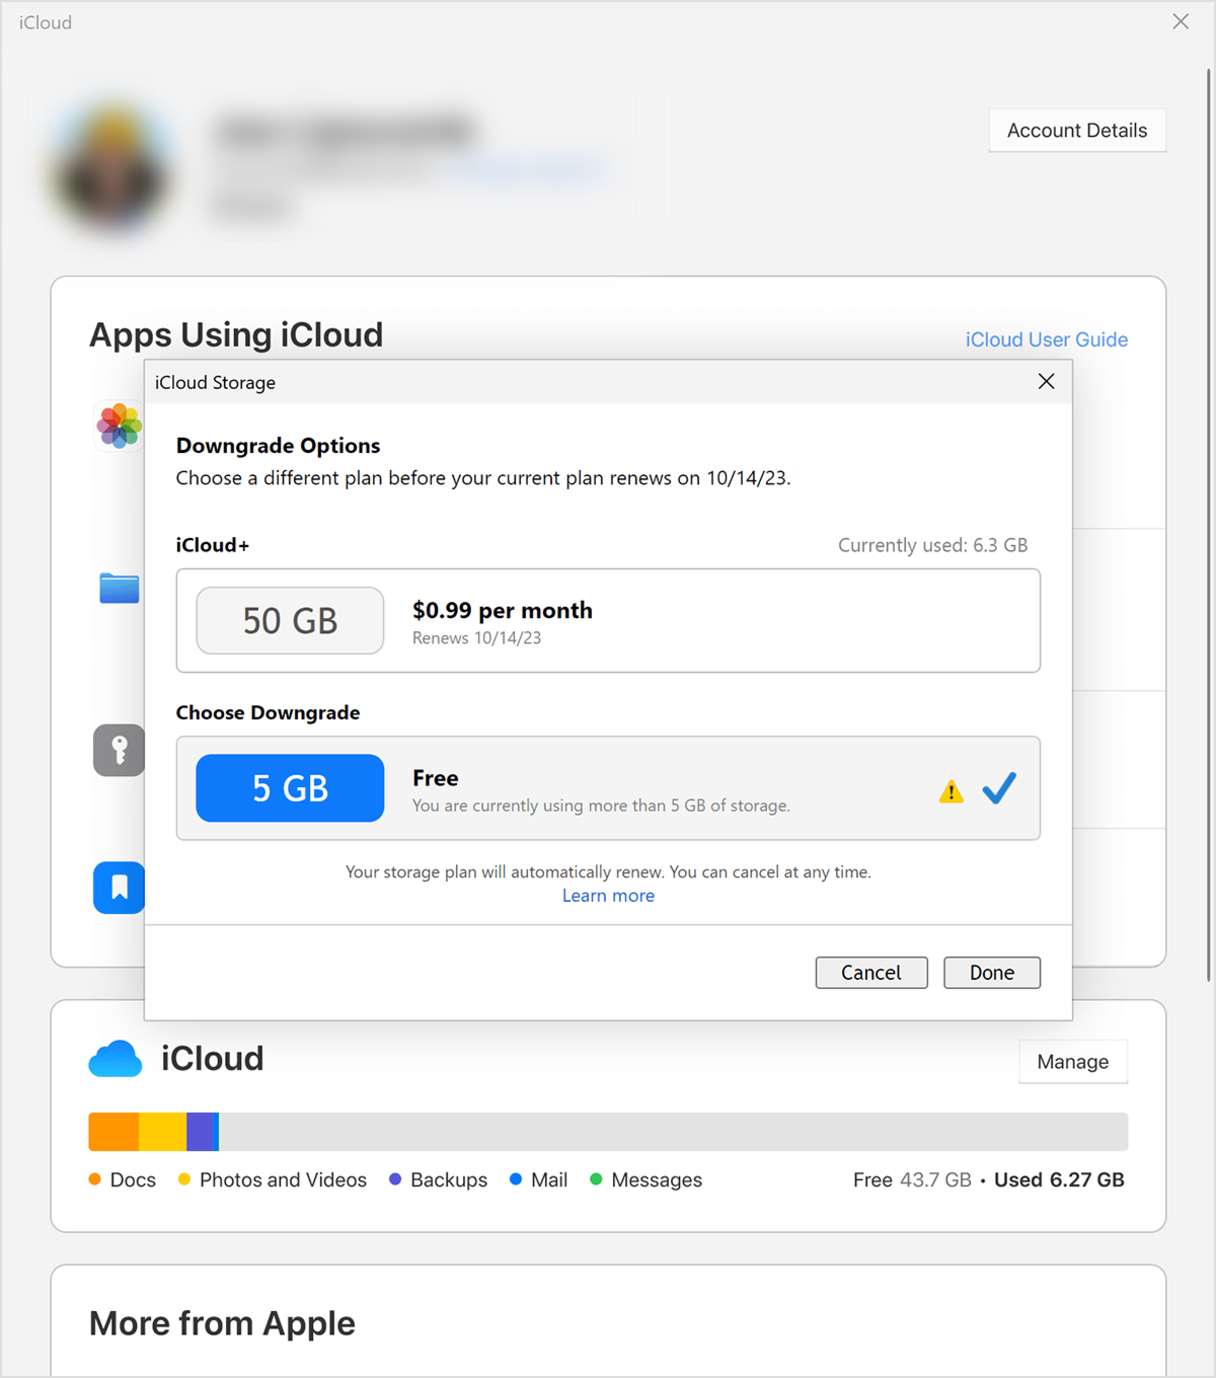Open the iCloud User Guide link
This screenshot has width=1216, height=1378.
coord(1046,339)
